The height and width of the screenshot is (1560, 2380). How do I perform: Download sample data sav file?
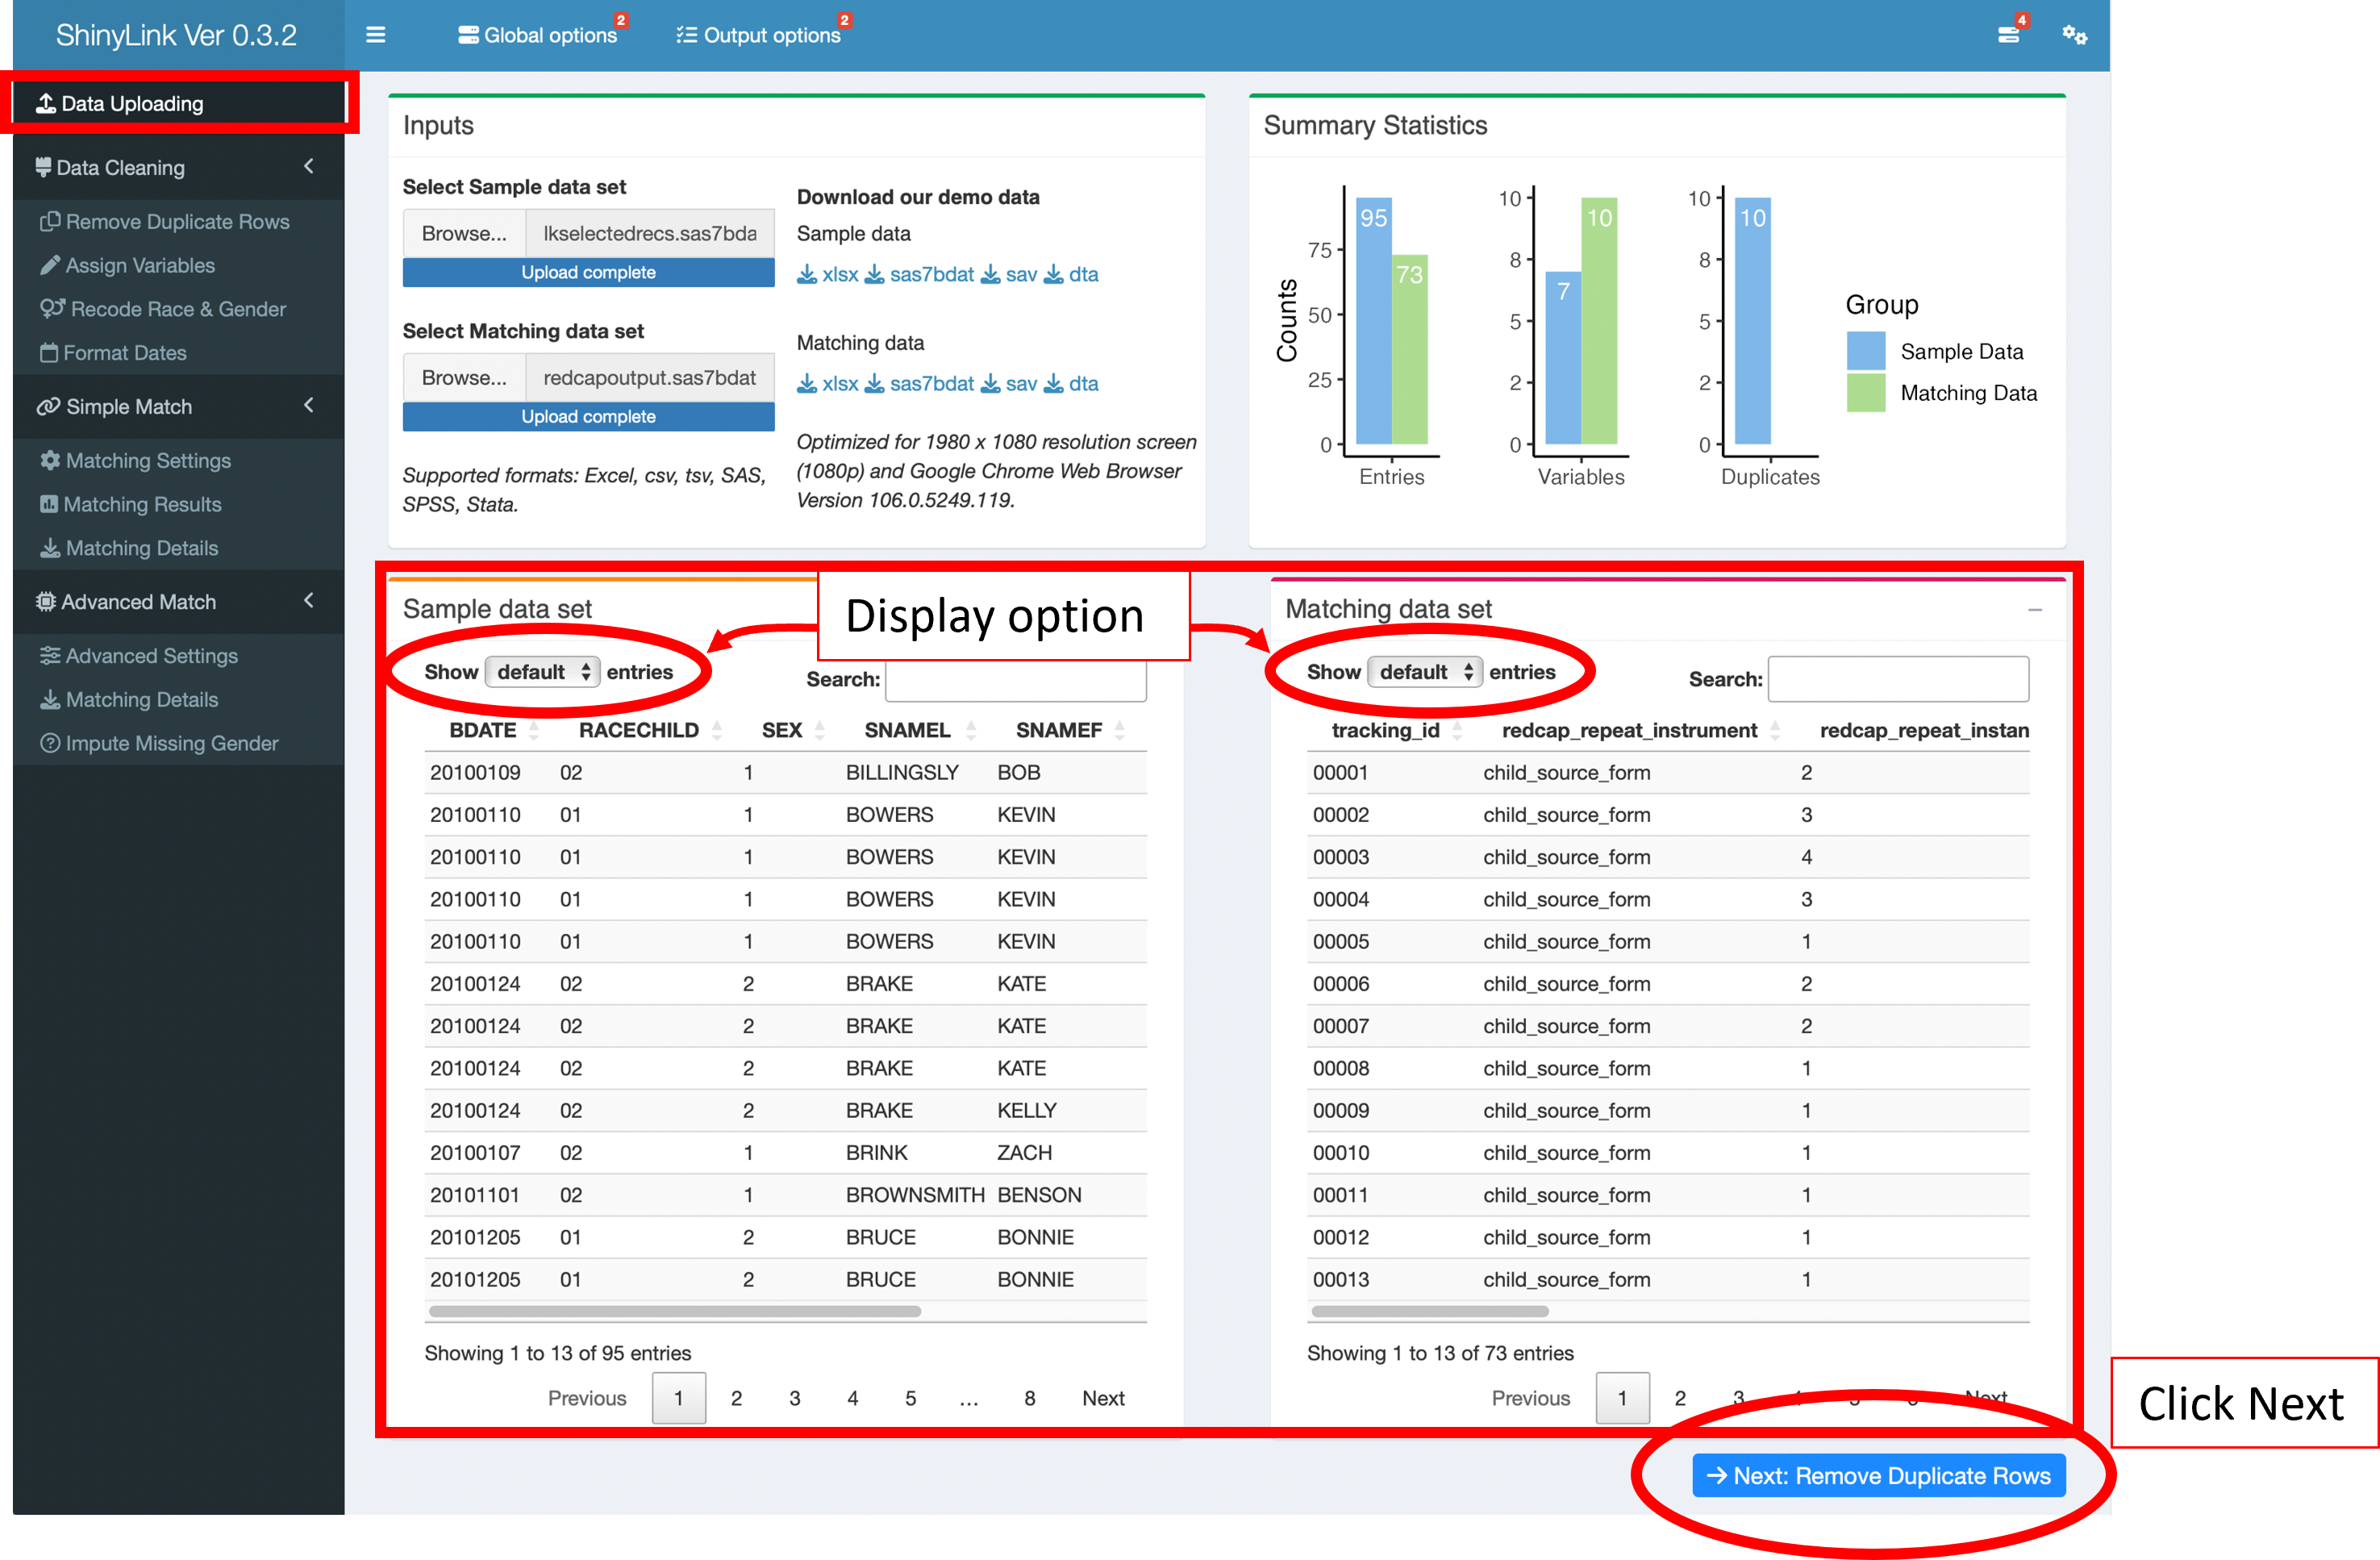coord(1009,274)
